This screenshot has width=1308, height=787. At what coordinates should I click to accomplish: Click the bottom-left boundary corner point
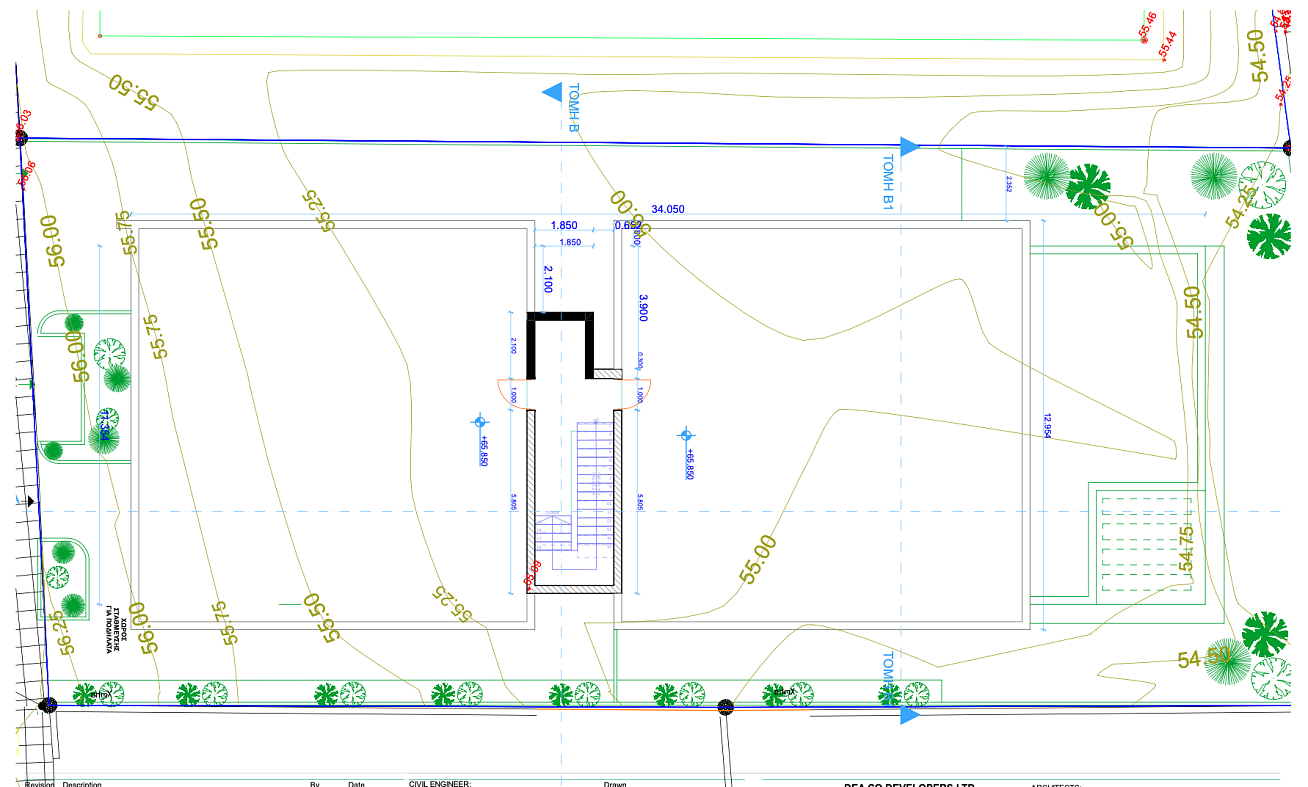click(46, 705)
